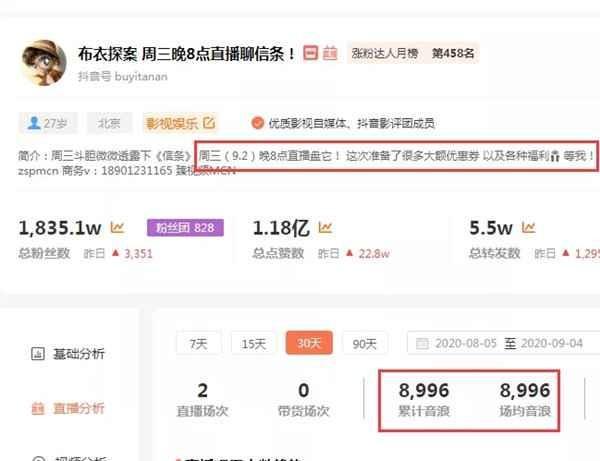Click the 带货场次 value 0
600x461 pixels.
point(303,391)
